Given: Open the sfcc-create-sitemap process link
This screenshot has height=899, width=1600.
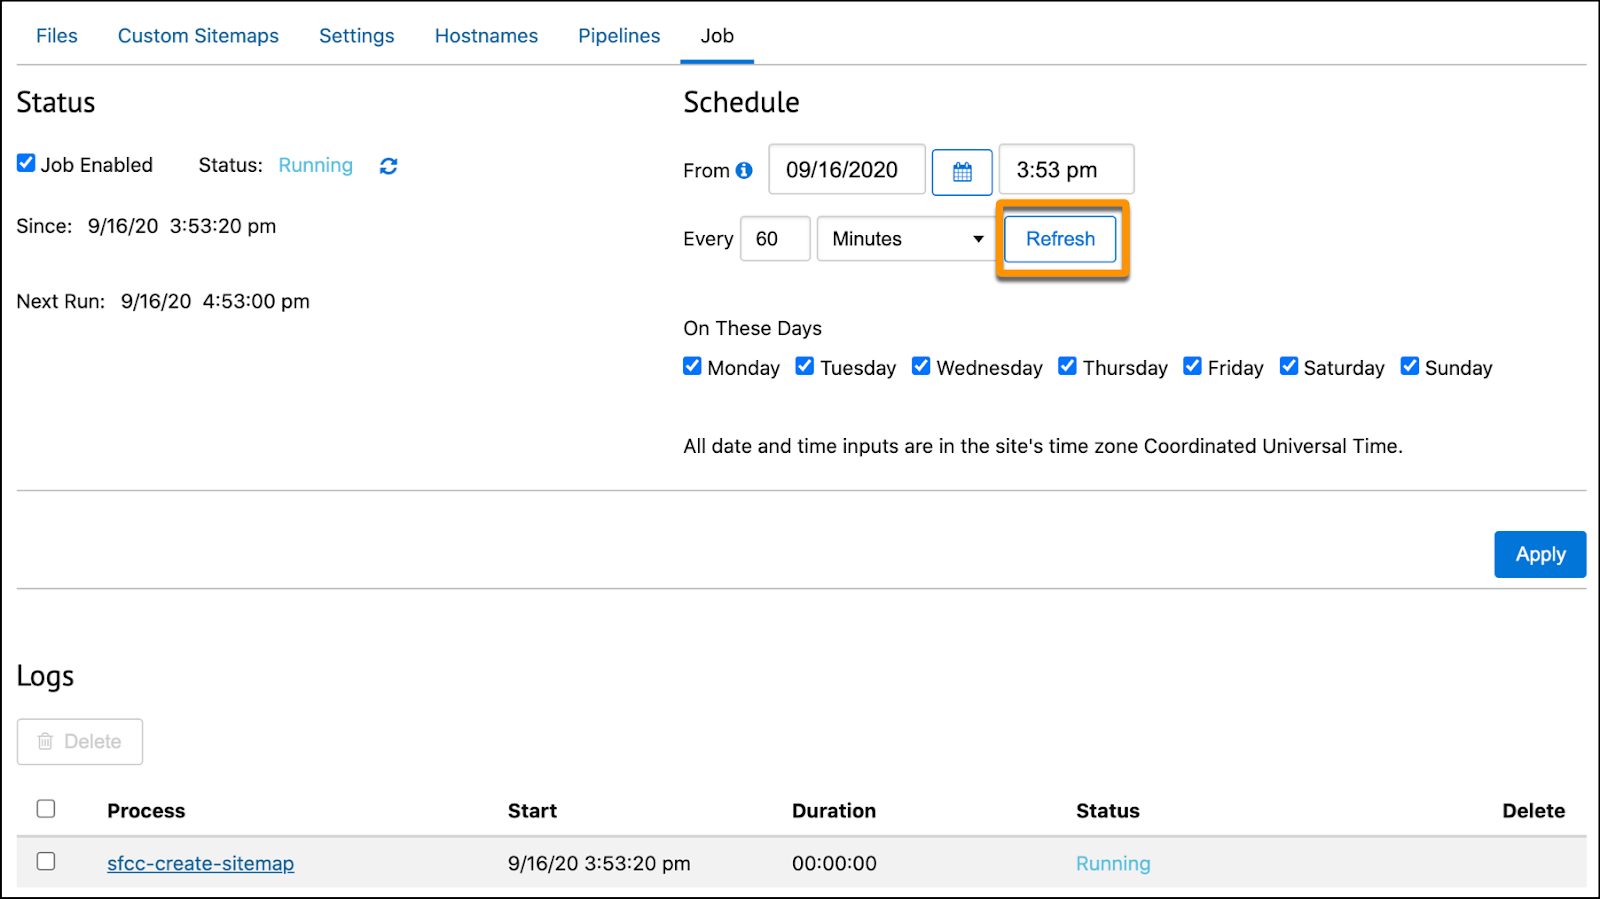Looking at the screenshot, I should tap(201, 863).
